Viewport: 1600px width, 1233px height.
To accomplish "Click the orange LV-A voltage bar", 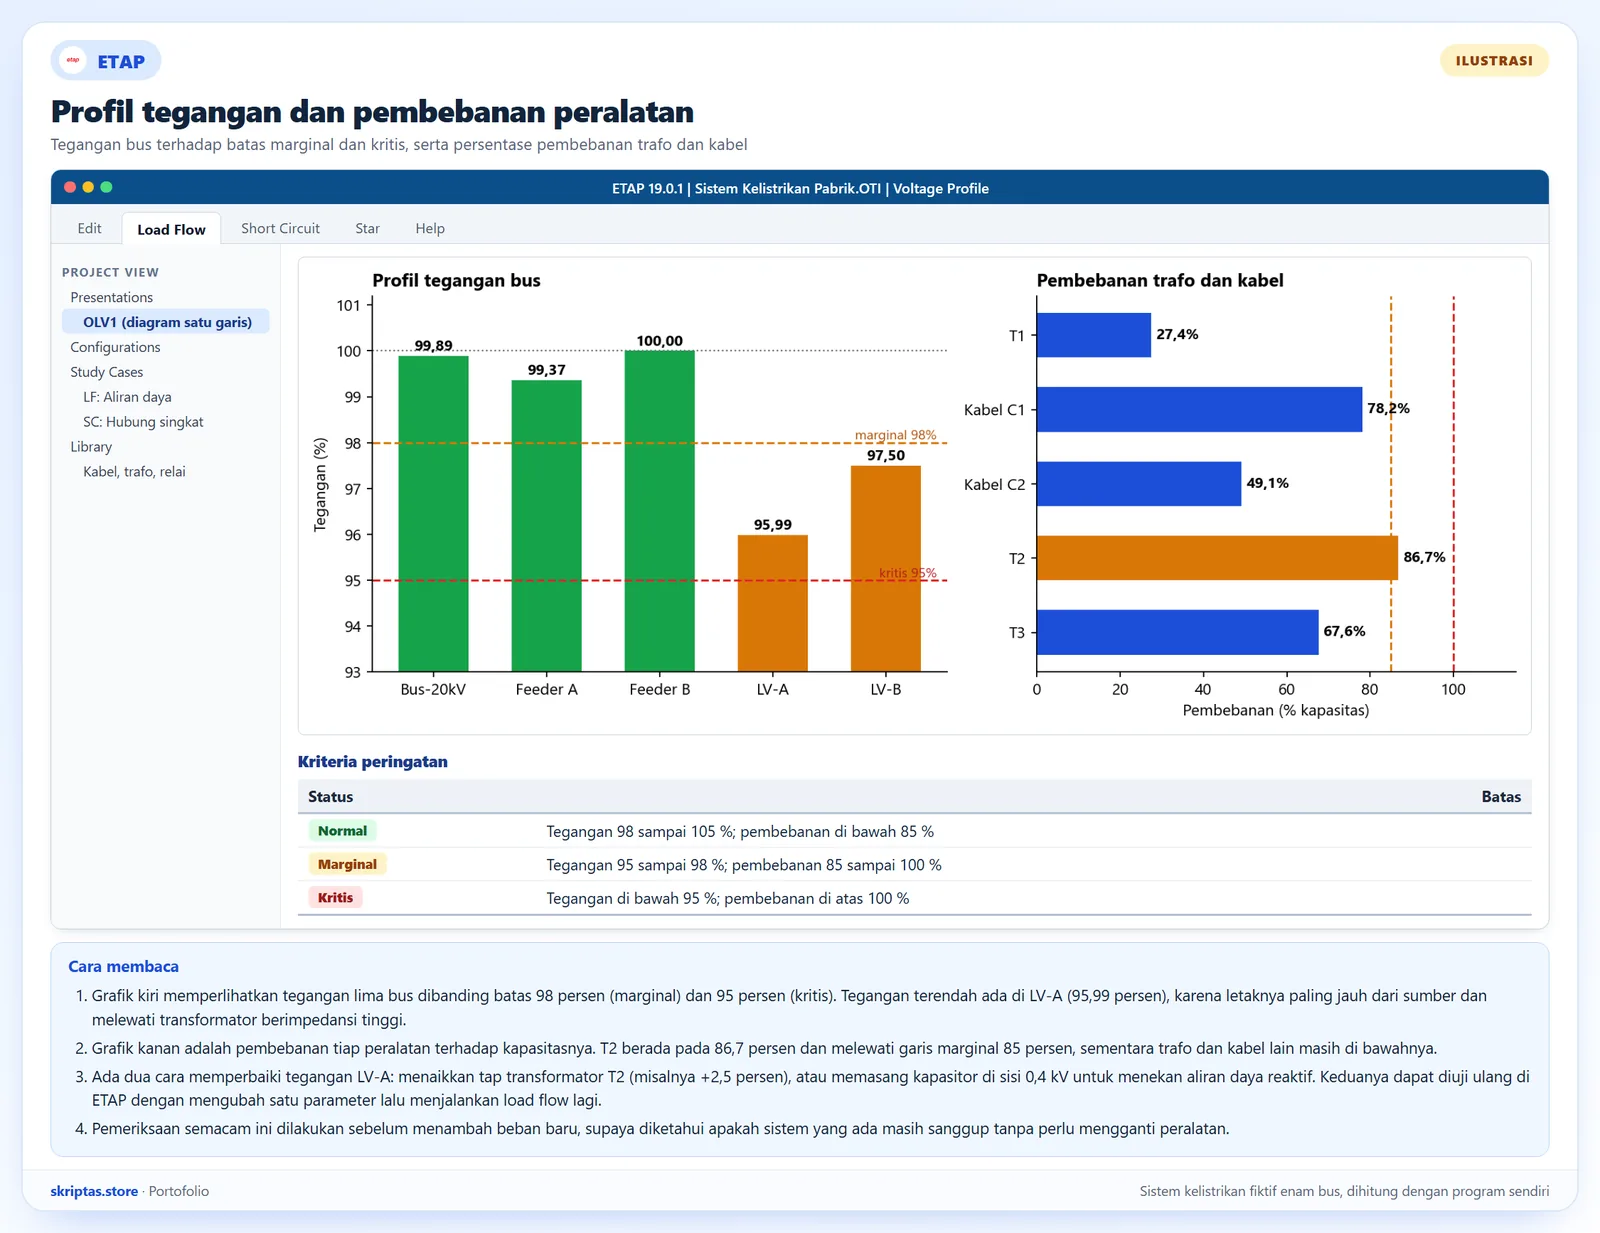I will 772,603.
